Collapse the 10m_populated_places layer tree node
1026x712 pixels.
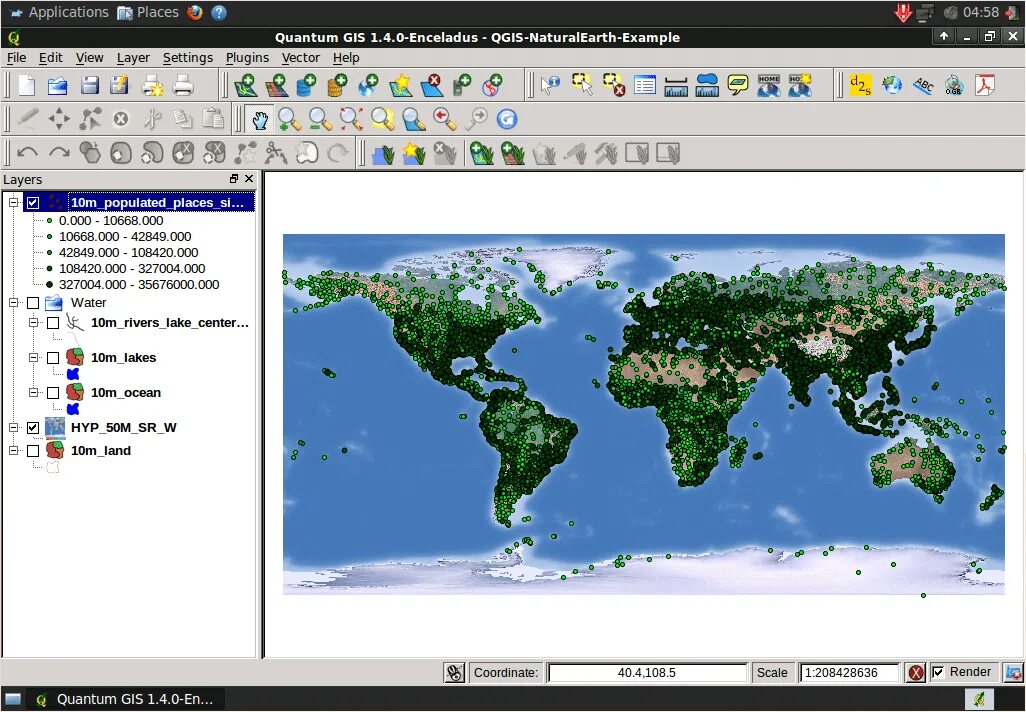coord(13,203)
